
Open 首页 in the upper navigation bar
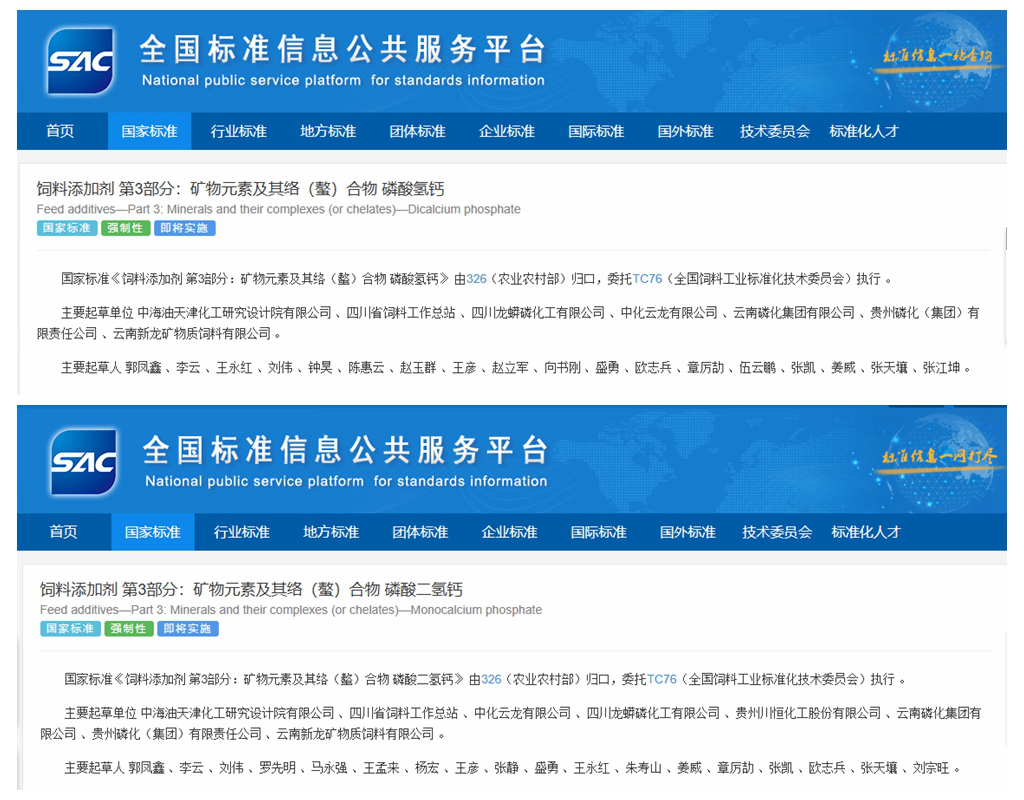(x=60, y=131)
